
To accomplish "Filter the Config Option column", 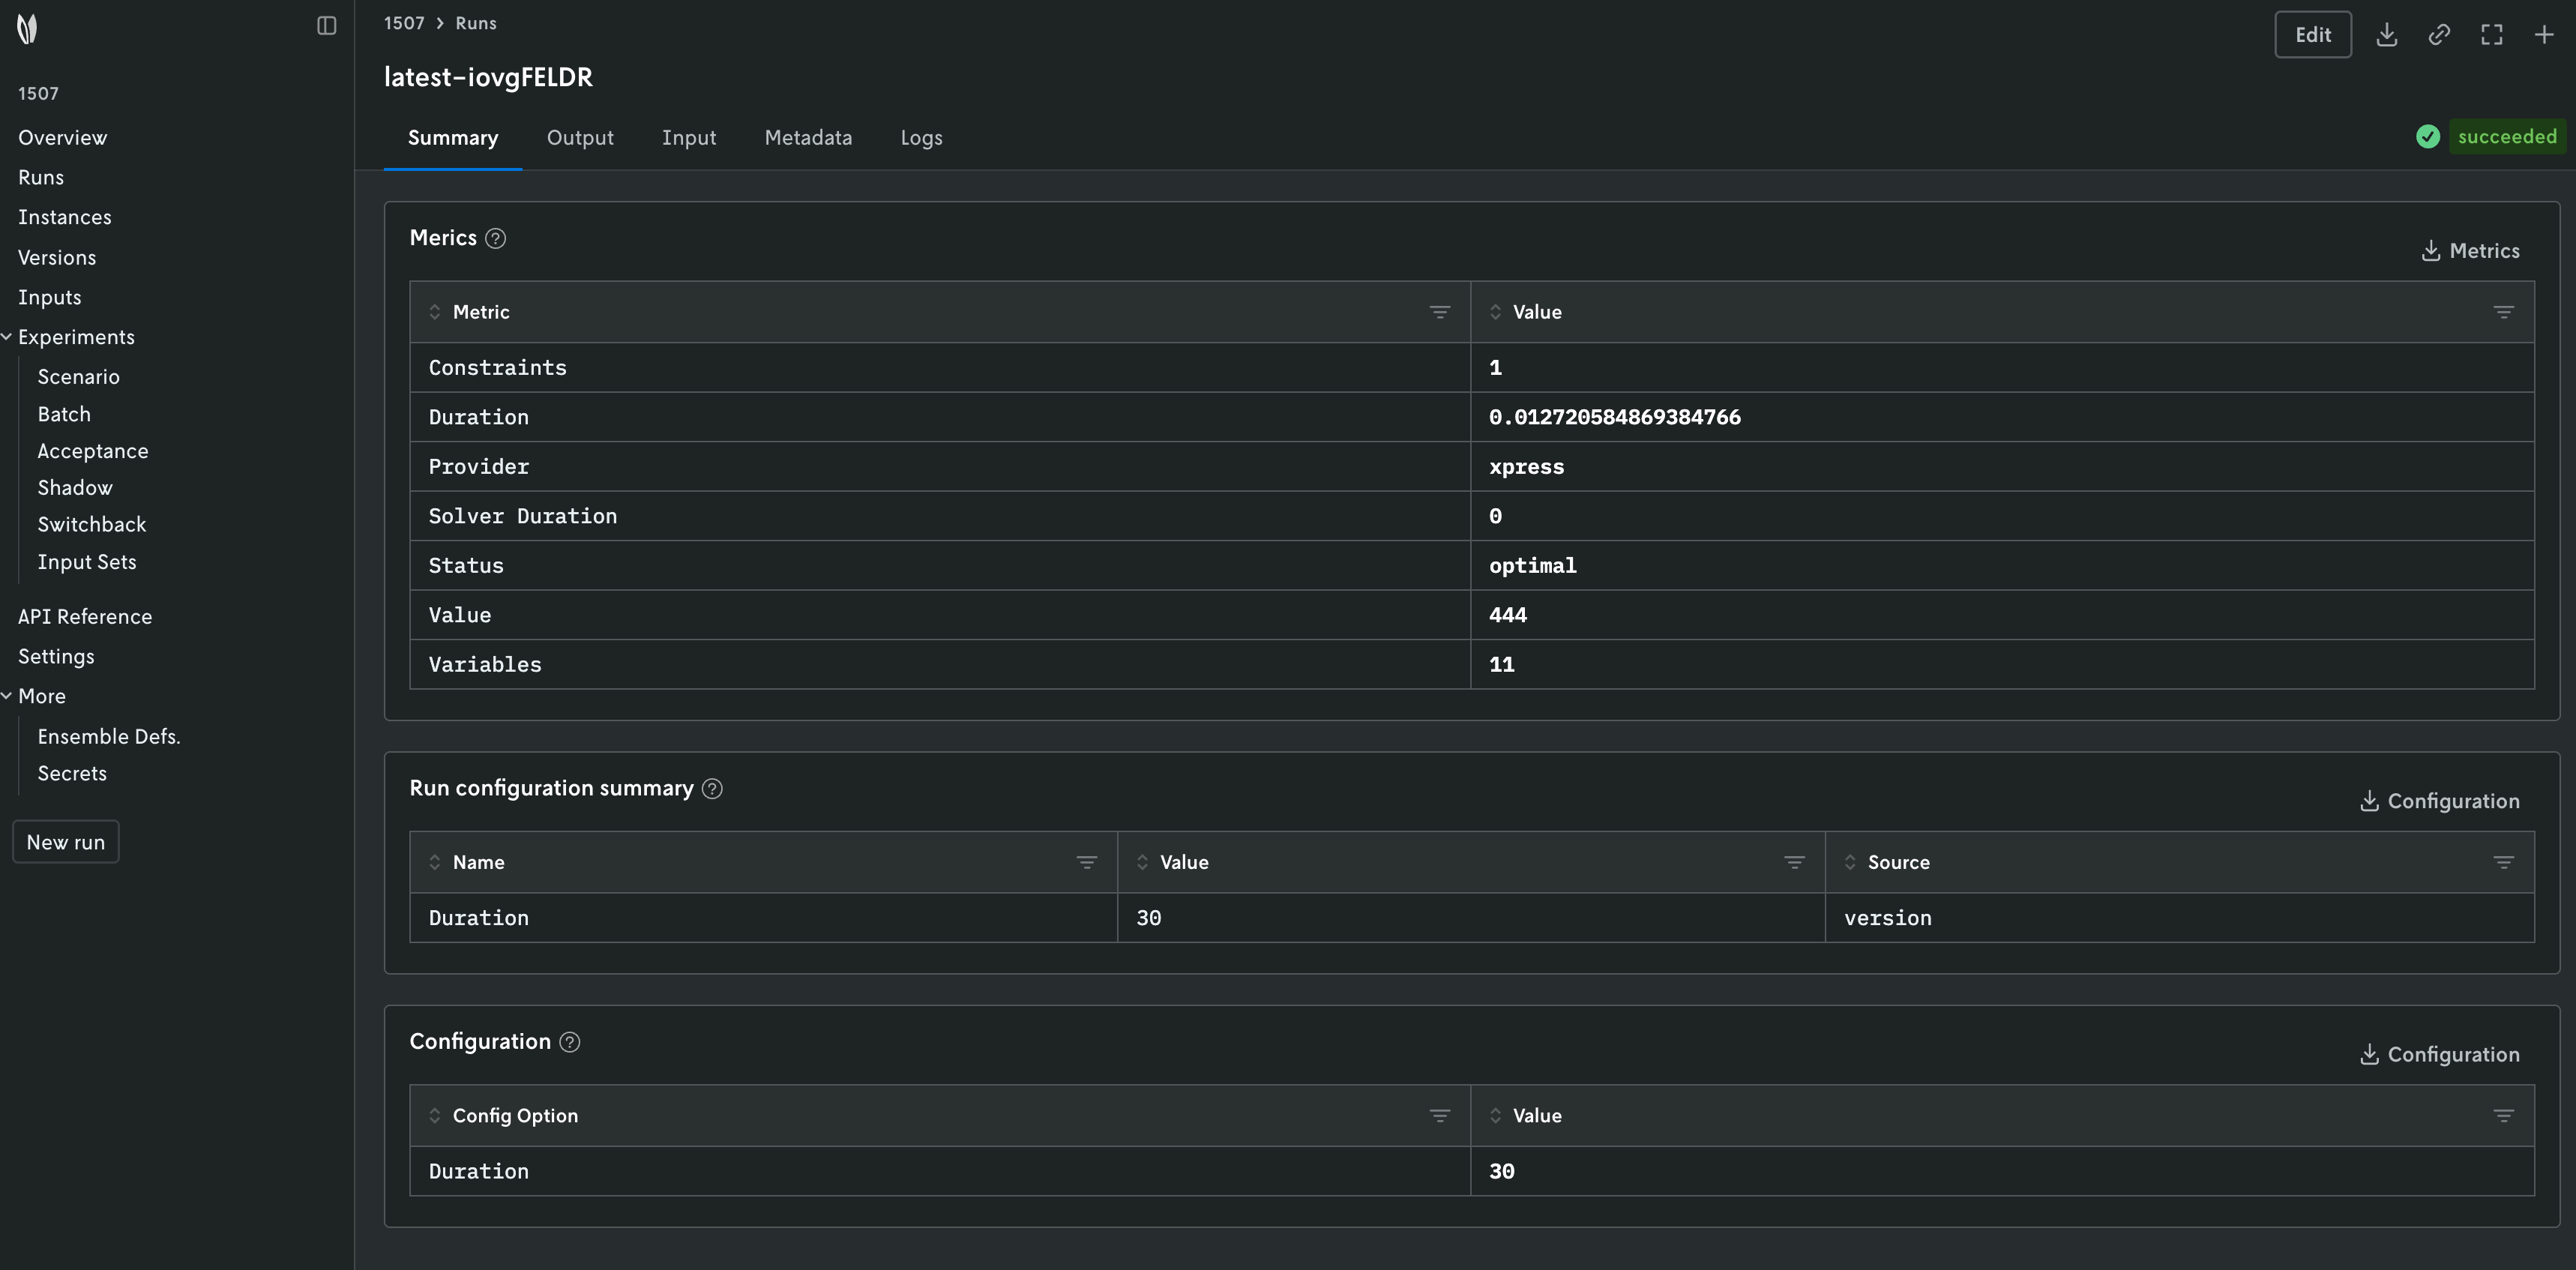I will [1439, 1116].
